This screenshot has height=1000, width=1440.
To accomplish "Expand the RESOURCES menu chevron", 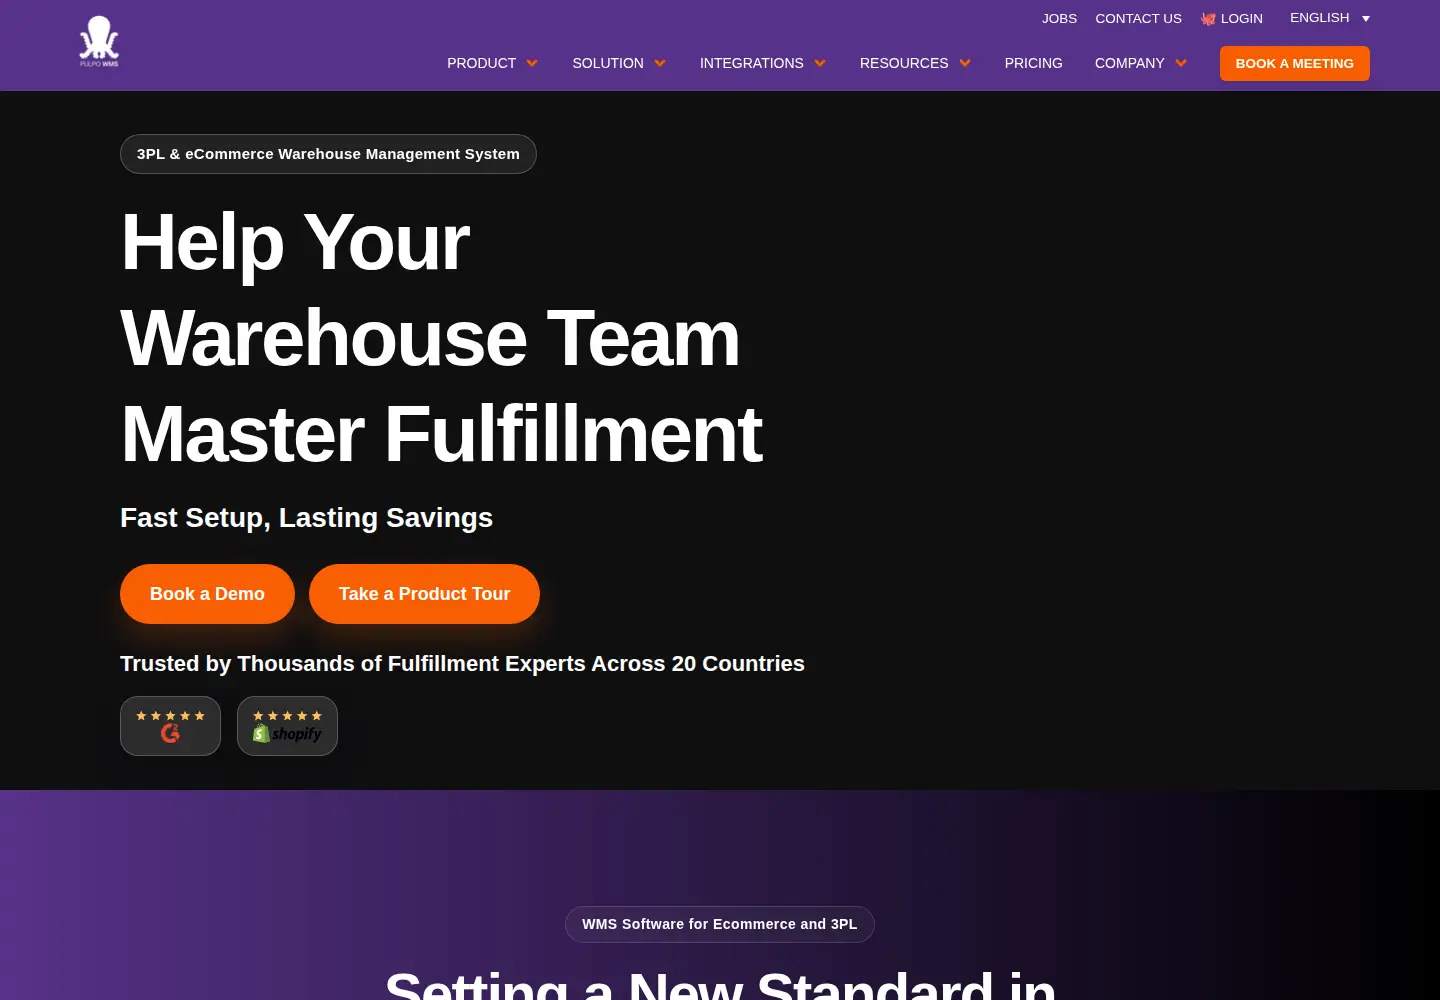I will (x=965, y=63).
